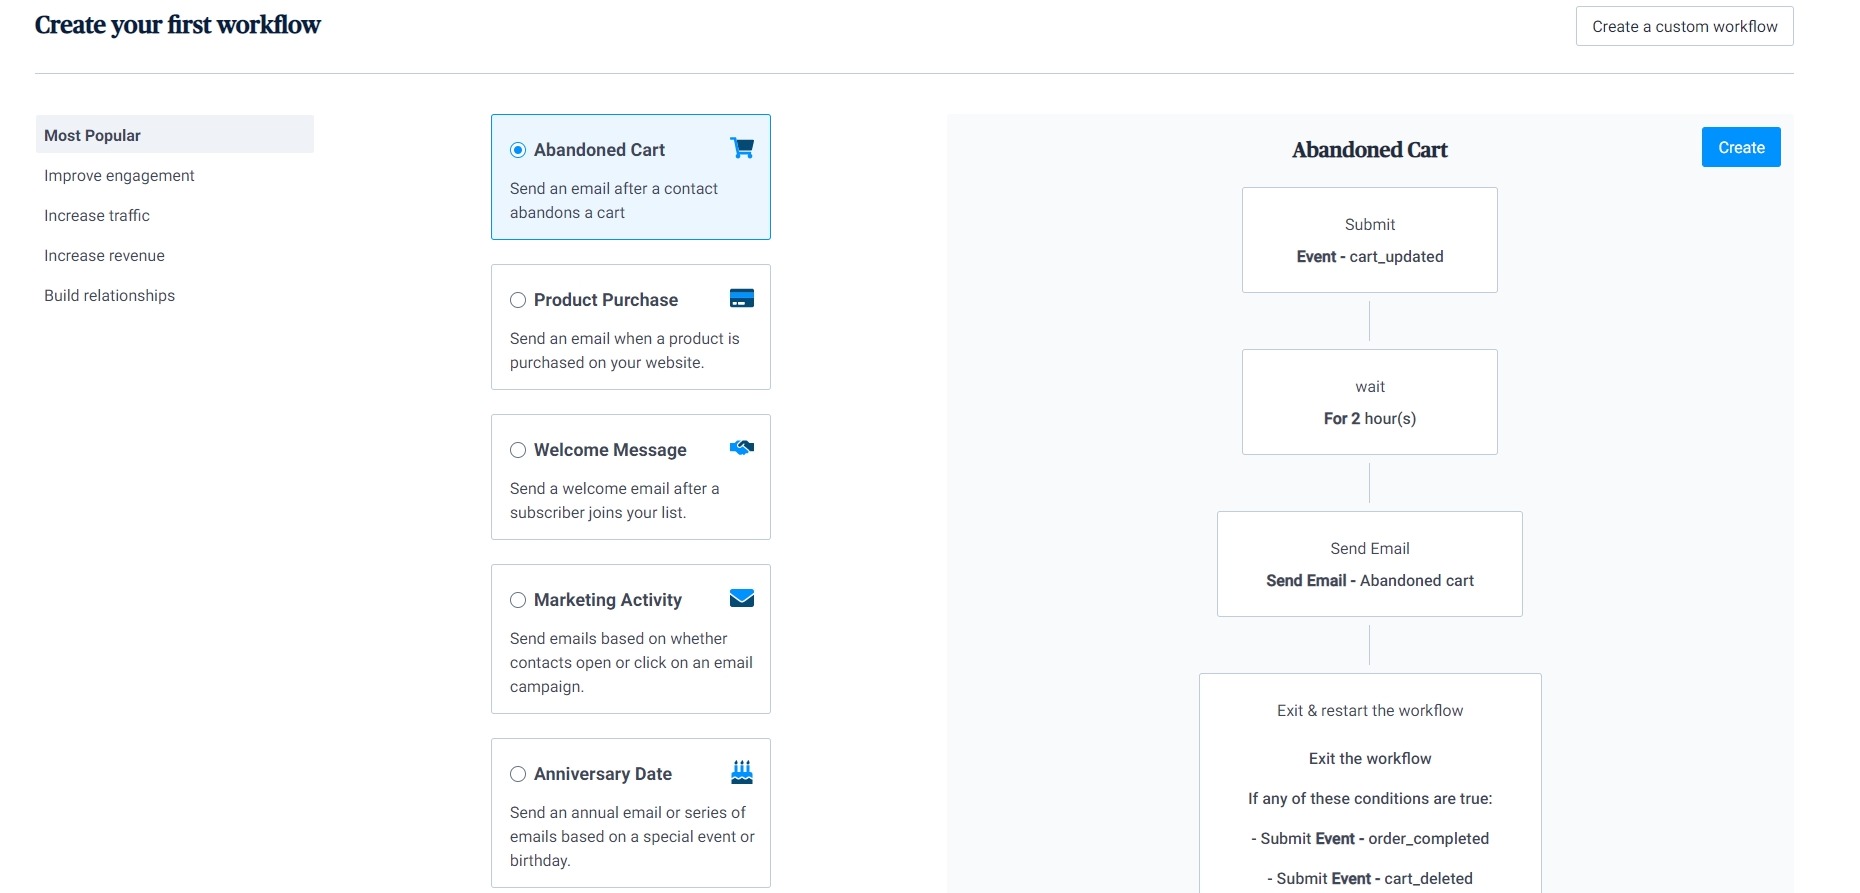Click the Send Email Abandoned cart step
The image size is (1860, 893).
point(1369,564)
